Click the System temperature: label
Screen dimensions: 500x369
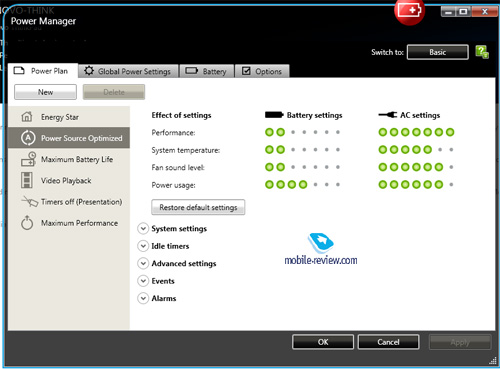pyautogui.click(x=186, y=150)
